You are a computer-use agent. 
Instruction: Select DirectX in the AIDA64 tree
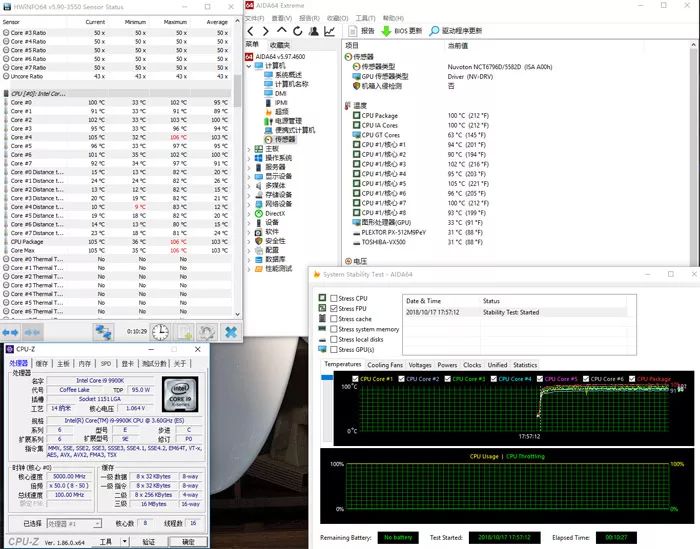[x=270, y=213]
